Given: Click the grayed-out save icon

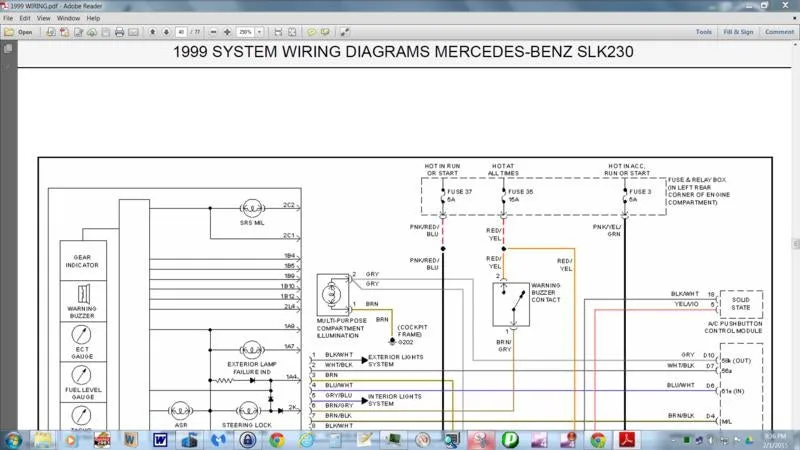Looking at the screenshot, I should [106, 32].
